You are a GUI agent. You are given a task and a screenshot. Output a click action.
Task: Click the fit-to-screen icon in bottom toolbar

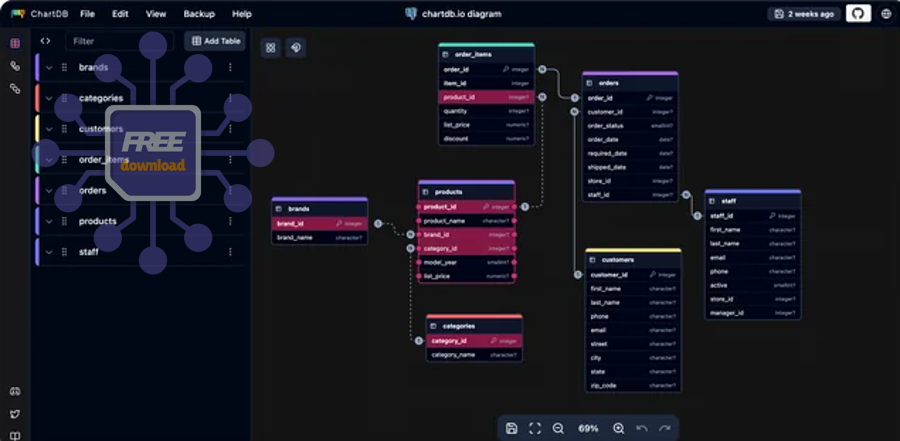click(535, 428)
